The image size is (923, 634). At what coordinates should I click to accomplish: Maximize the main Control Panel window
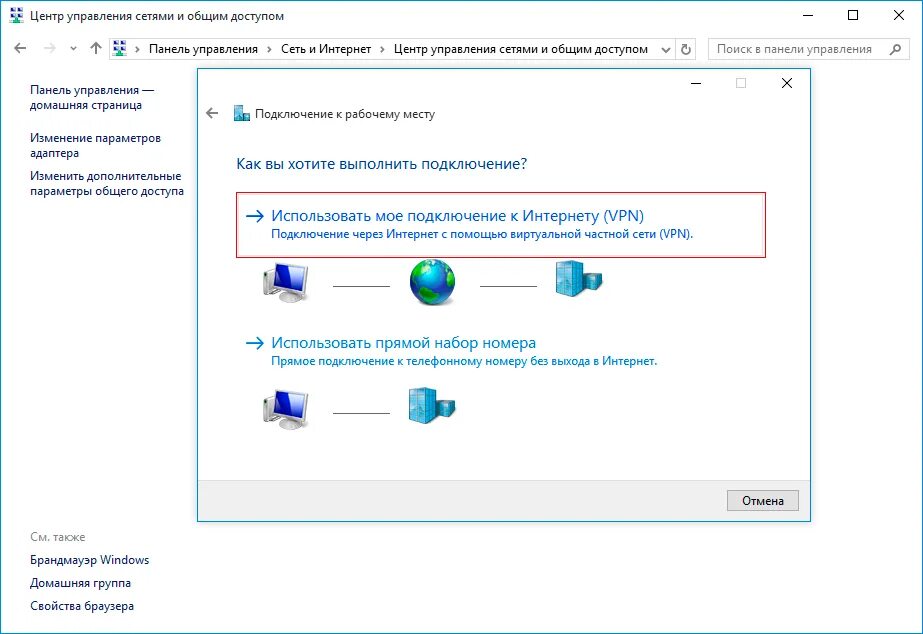click(x=853, y=15)
